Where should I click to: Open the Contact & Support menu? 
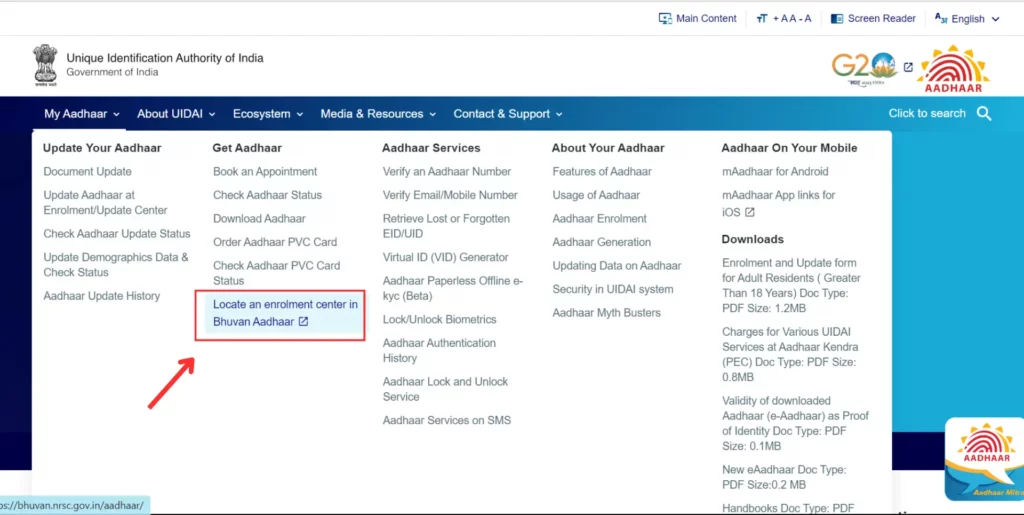pyautogui.click(x=507, y=114)
